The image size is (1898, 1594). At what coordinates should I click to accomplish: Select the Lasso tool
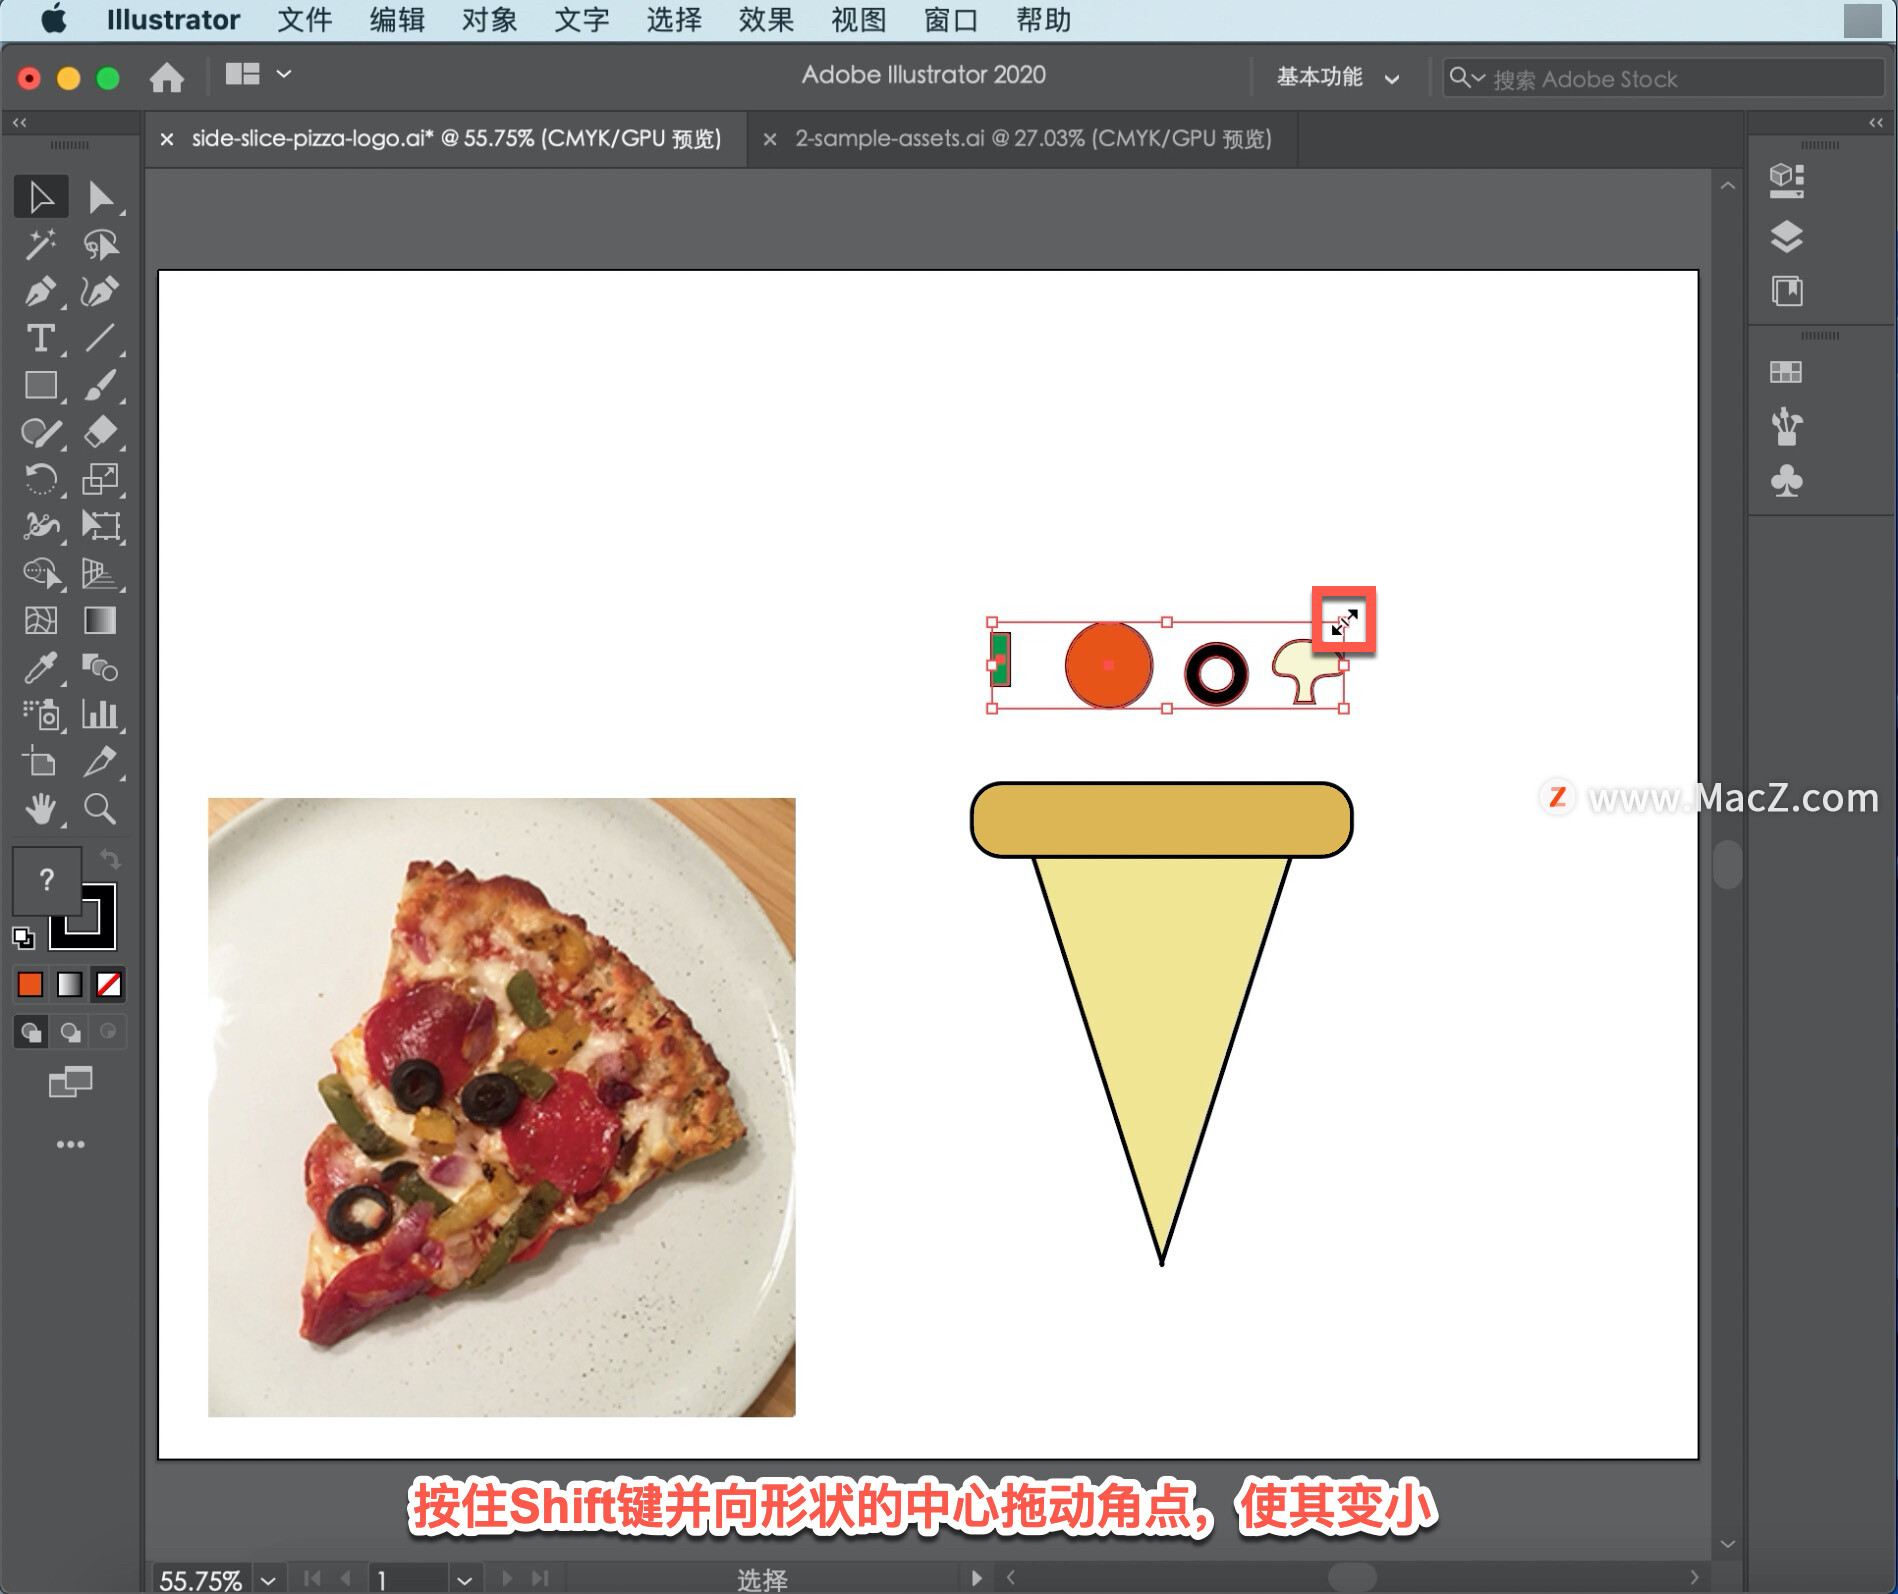point(100,244)
